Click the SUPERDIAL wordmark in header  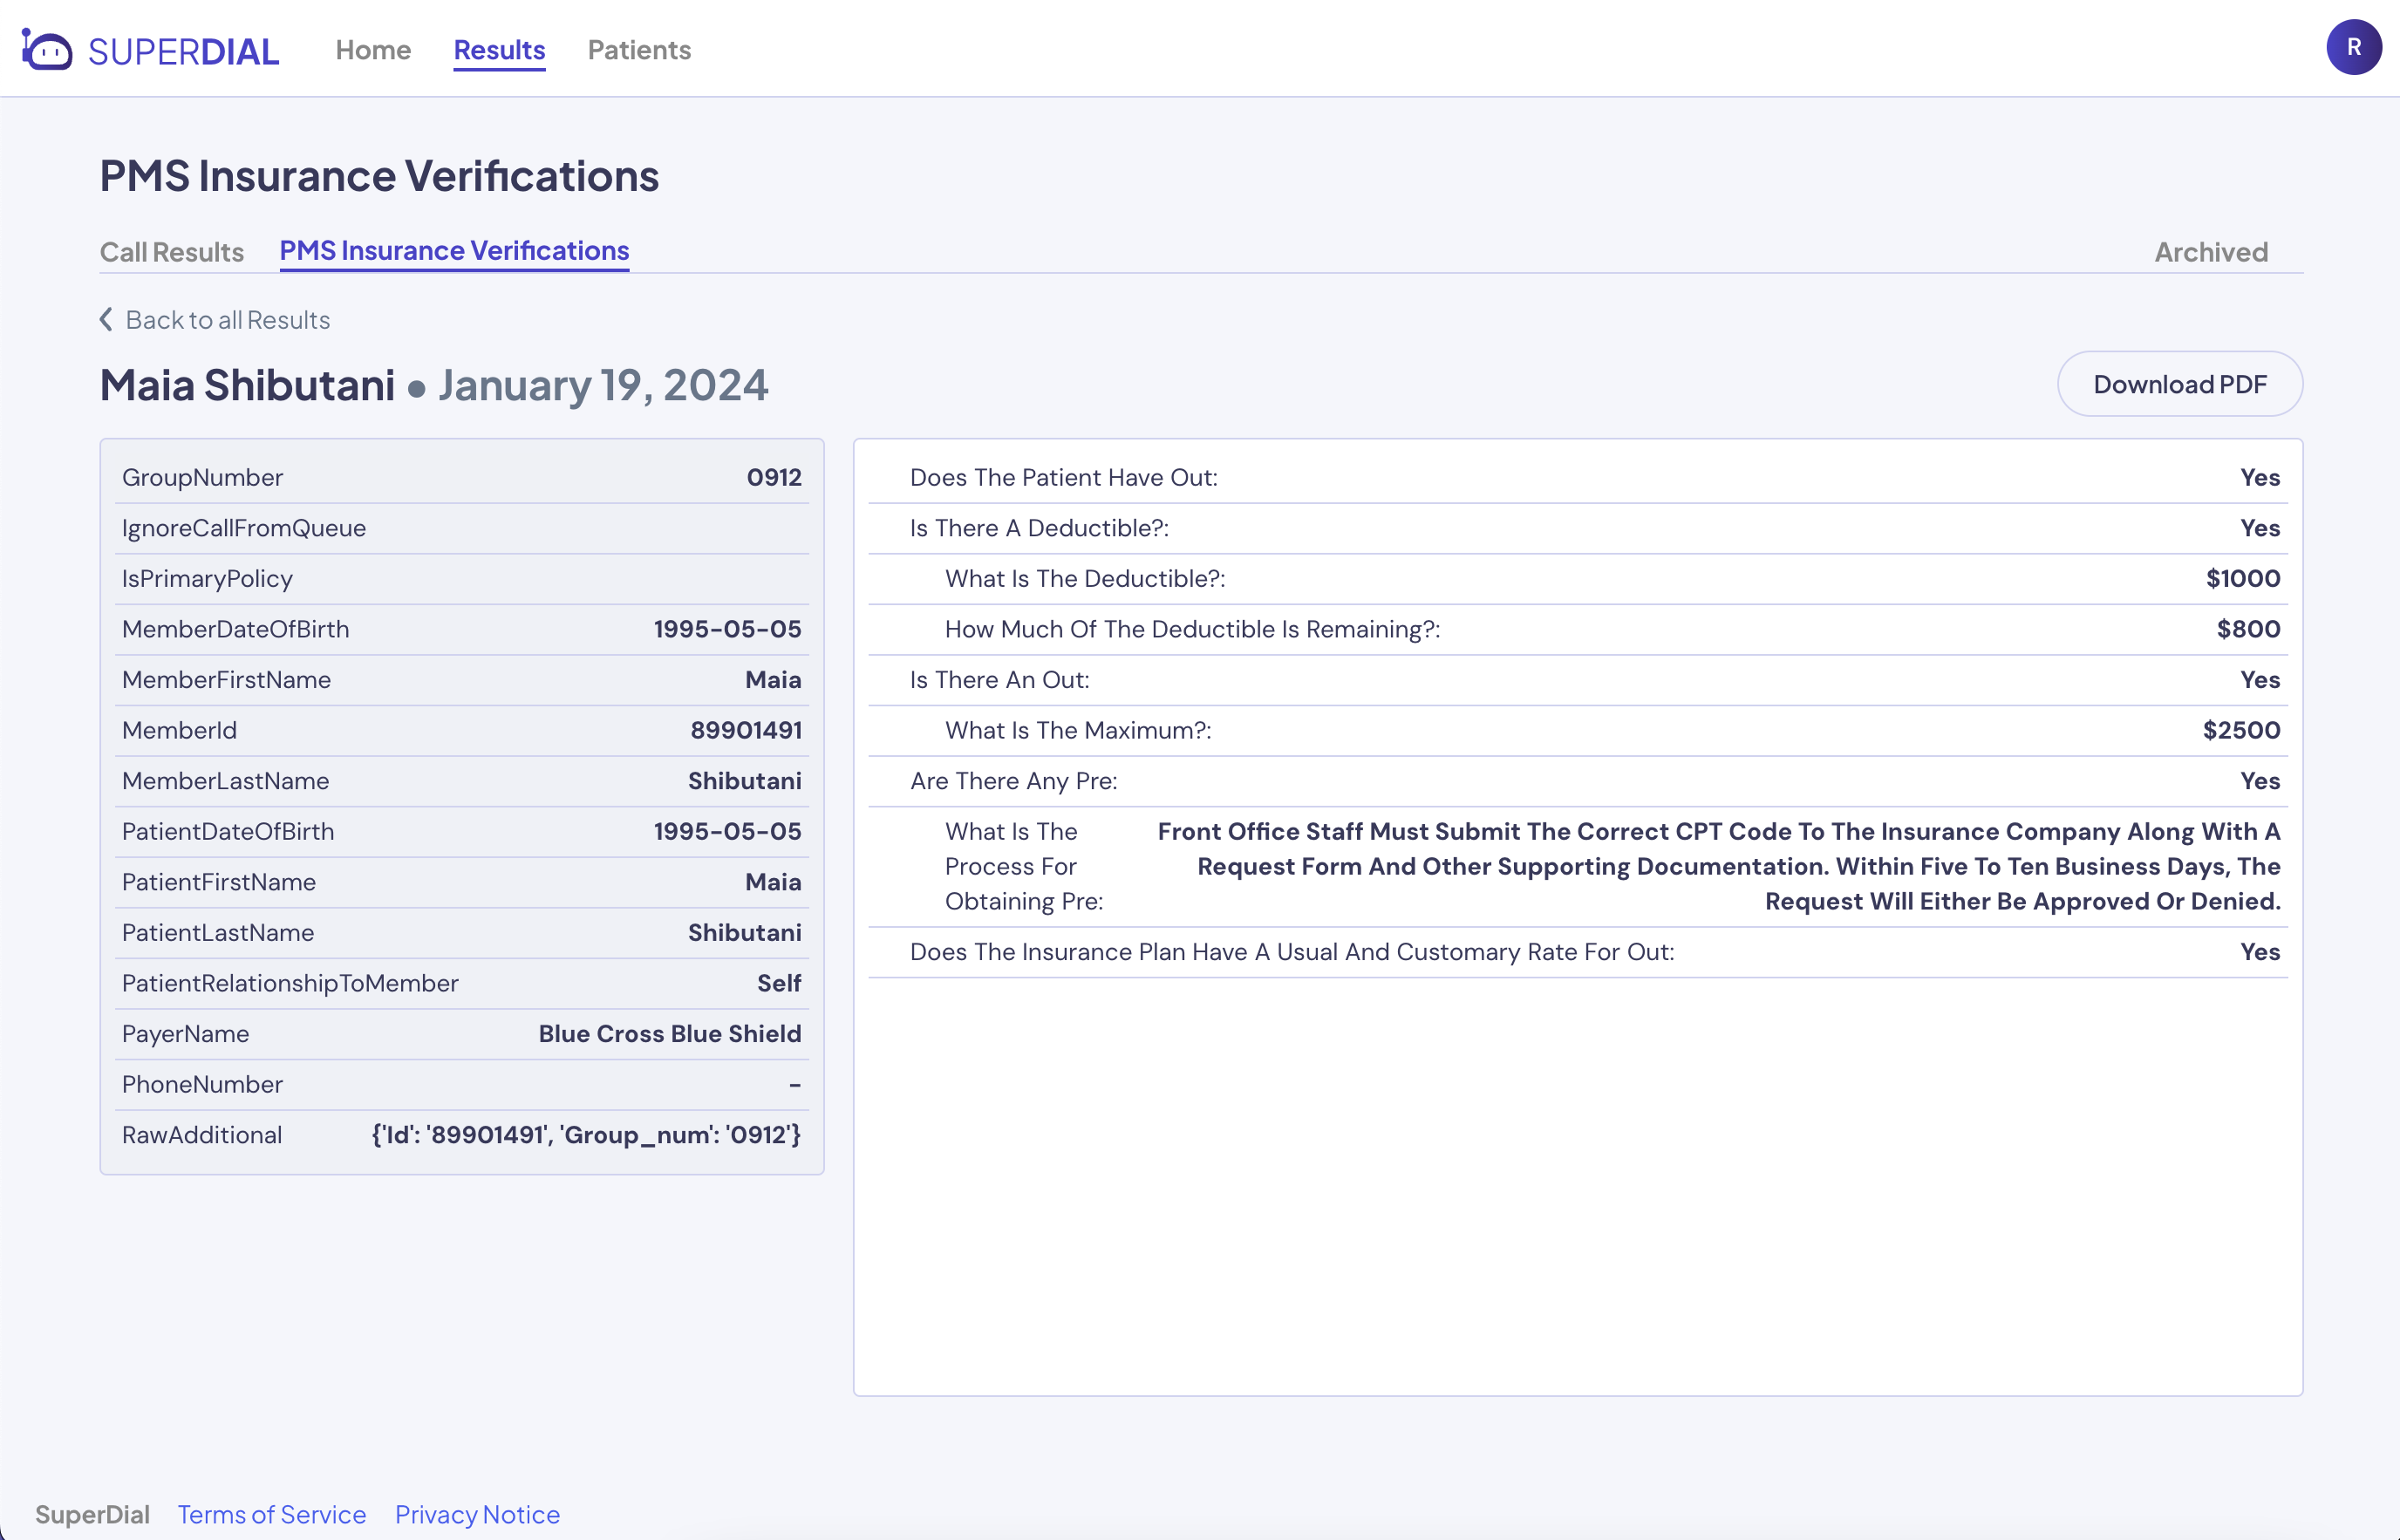pyautogui.click(x=184, y=51)
